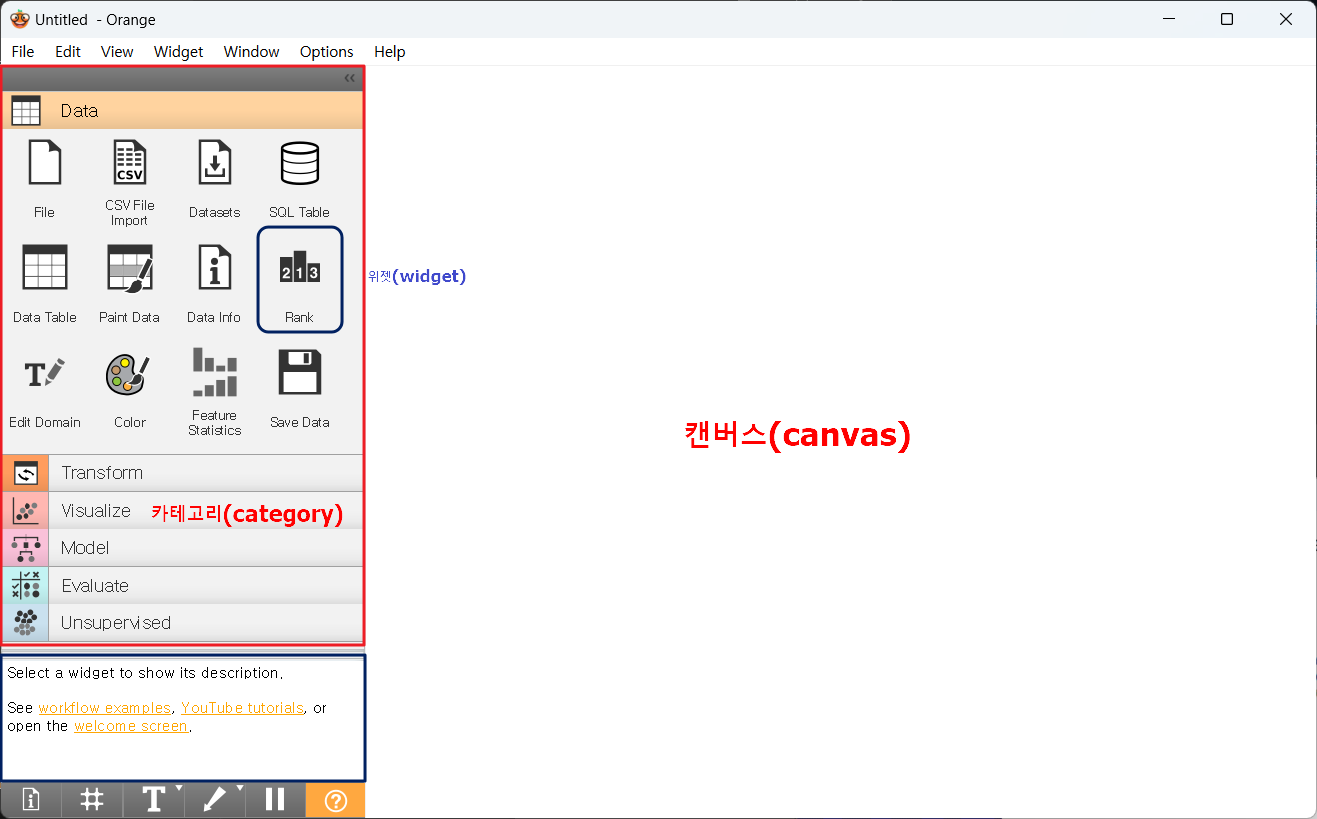Click the Datasets widget icon
This screenshot has height=819, width=1317.
point(214,163)
